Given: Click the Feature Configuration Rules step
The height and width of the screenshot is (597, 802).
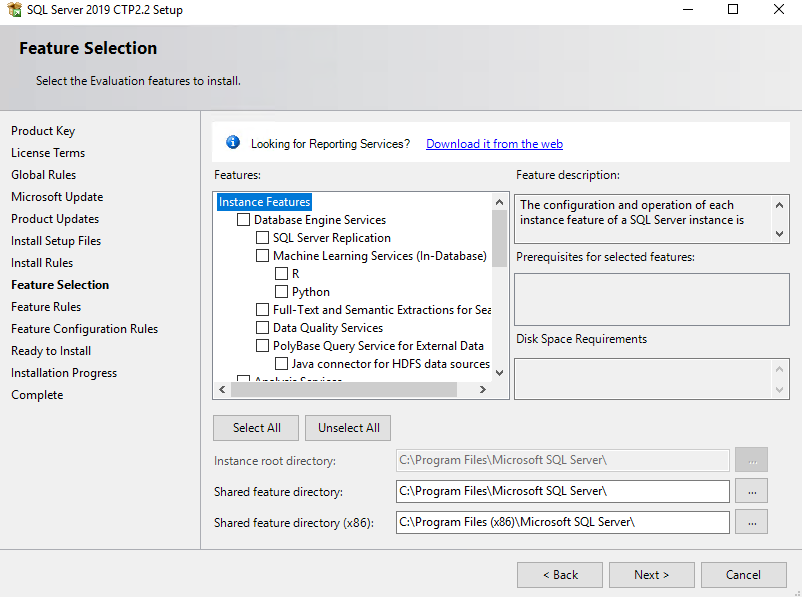Looking at the screenshot, I should coord(84,329).
